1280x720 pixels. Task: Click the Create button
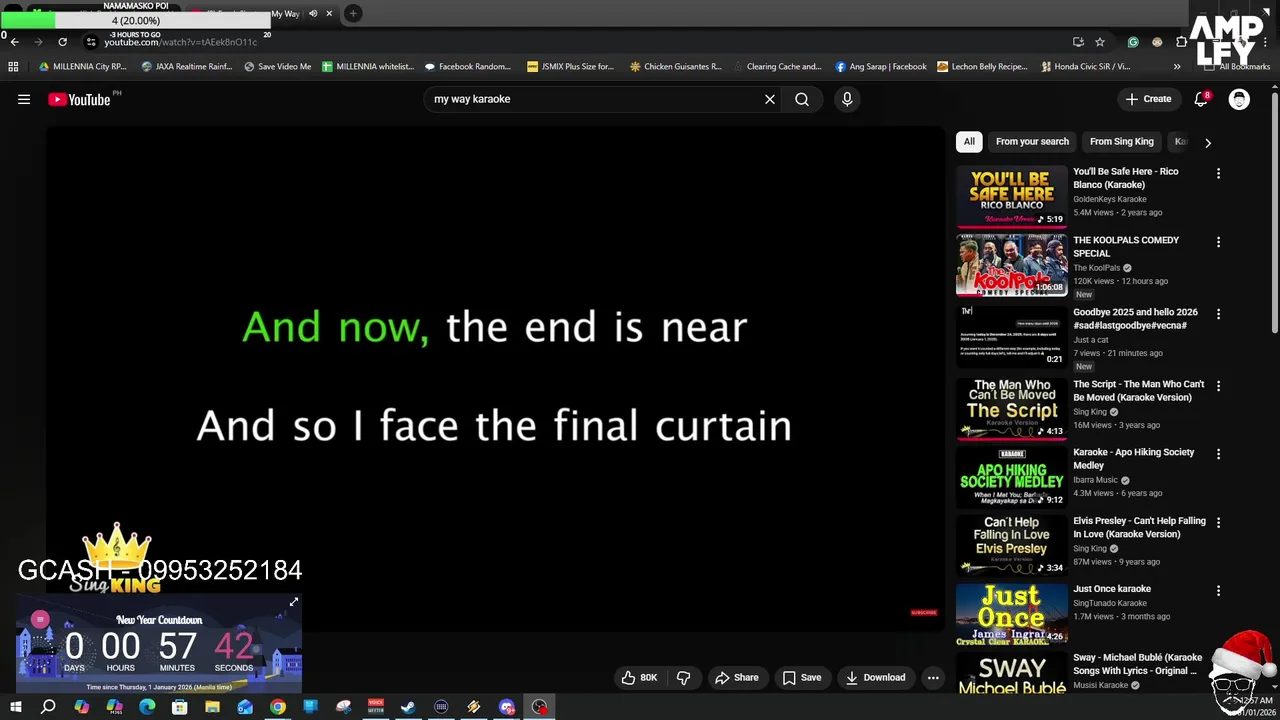tap(1148, 99)
